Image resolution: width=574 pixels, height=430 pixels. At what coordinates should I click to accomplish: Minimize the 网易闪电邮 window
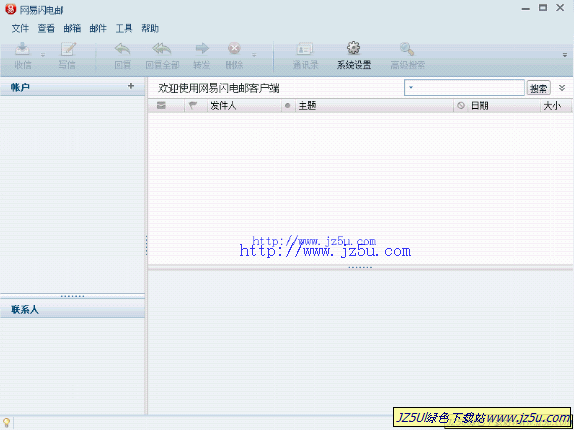(x=526, y=9)
